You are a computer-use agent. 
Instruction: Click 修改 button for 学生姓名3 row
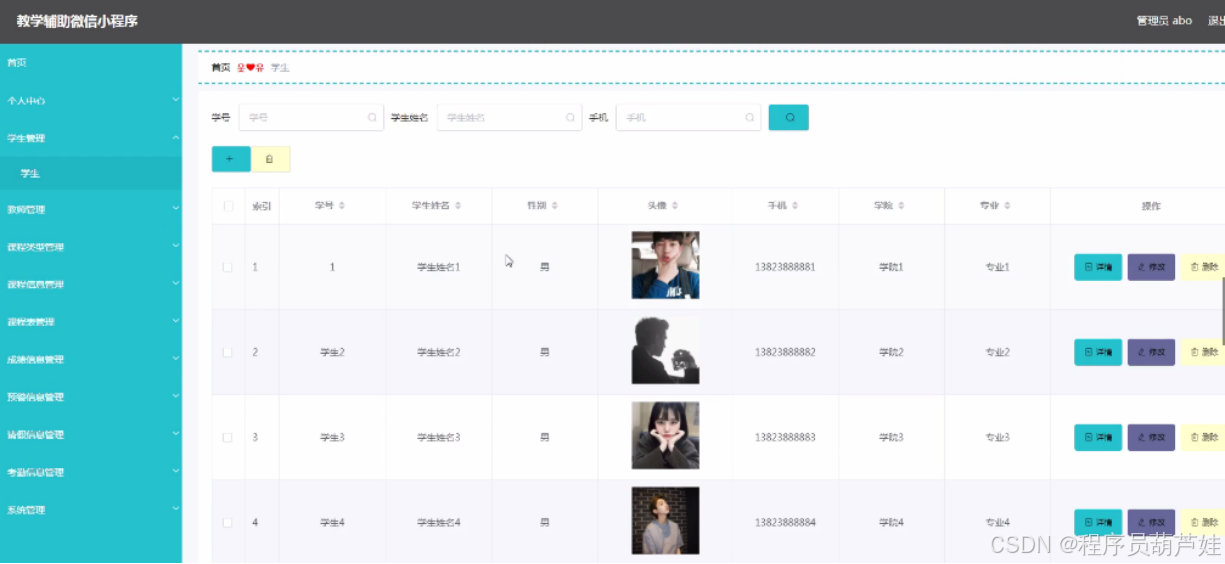point(1151,437)
